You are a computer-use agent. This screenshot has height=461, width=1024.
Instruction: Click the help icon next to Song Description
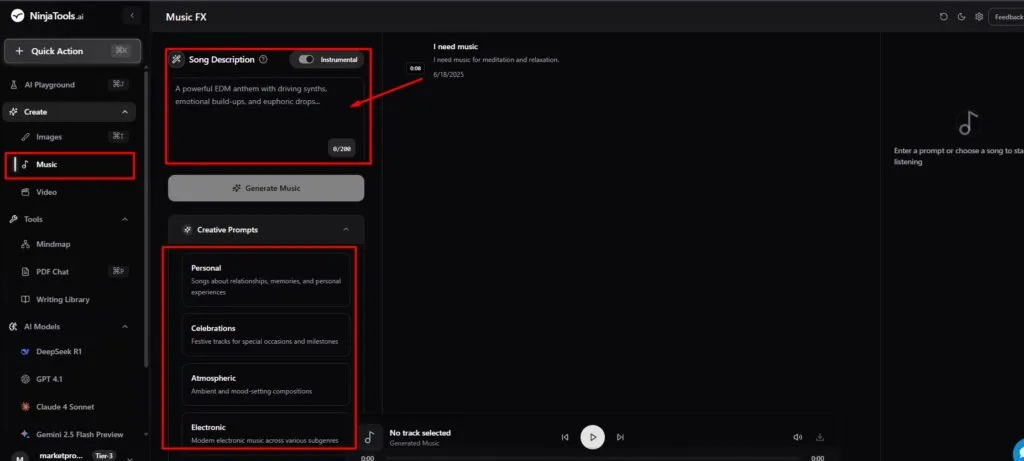263,59
